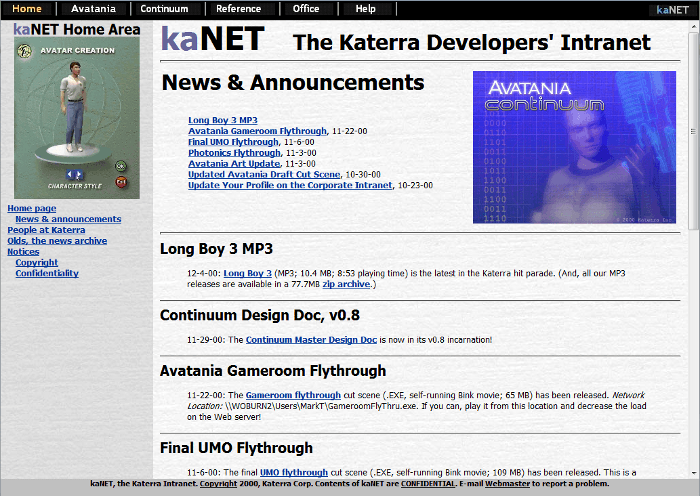Viewport: 700px width, 496px height.
Task: Open the Avatania Continuum banner image
Action: (x=574, y=147)
